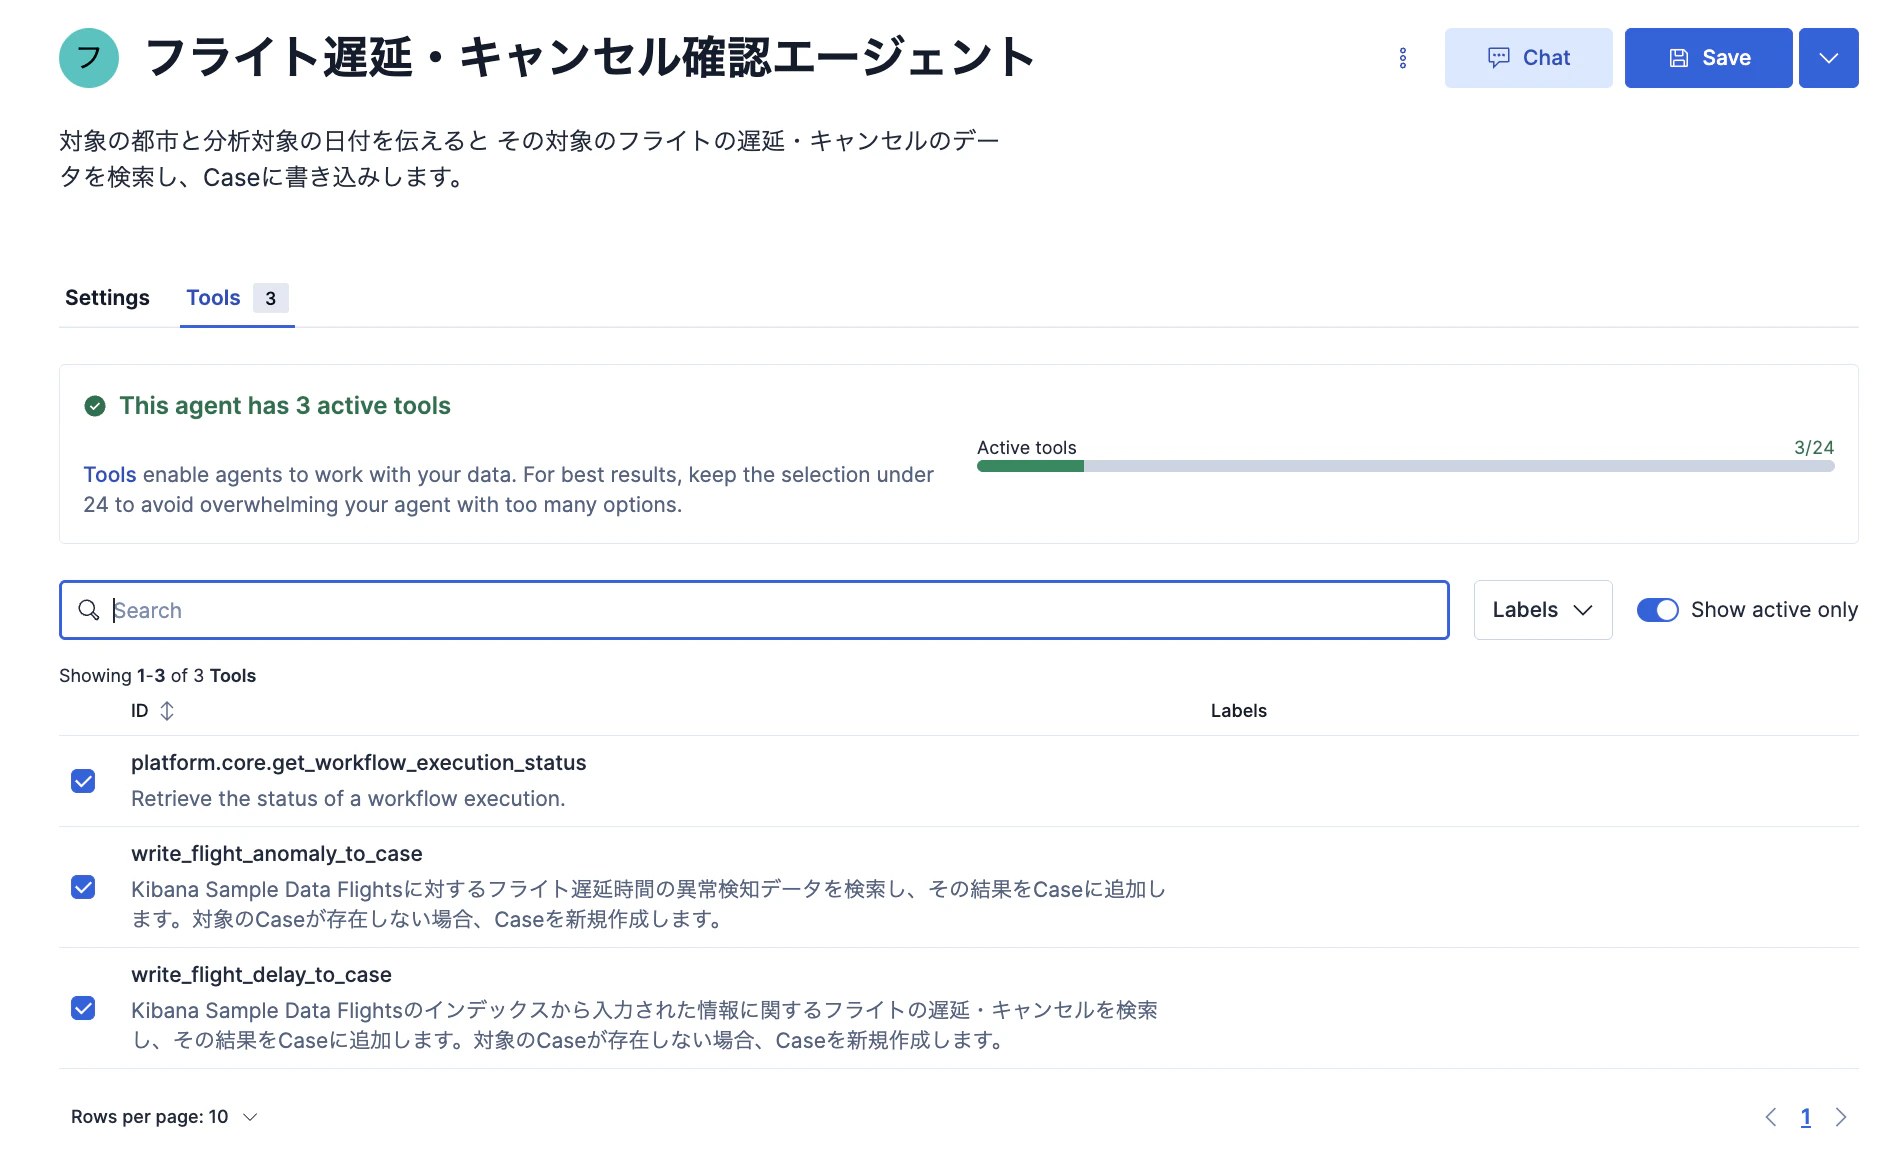Screen dimensions: 1898x1176
Task: Uncheck the write_flight_anomaly_to_case tool
Action: (x=83, y=887)
